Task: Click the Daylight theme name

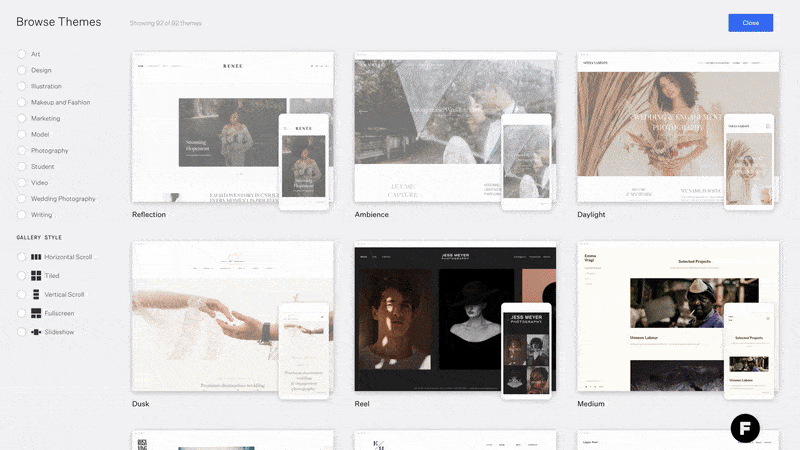Action: coord(591,214)
